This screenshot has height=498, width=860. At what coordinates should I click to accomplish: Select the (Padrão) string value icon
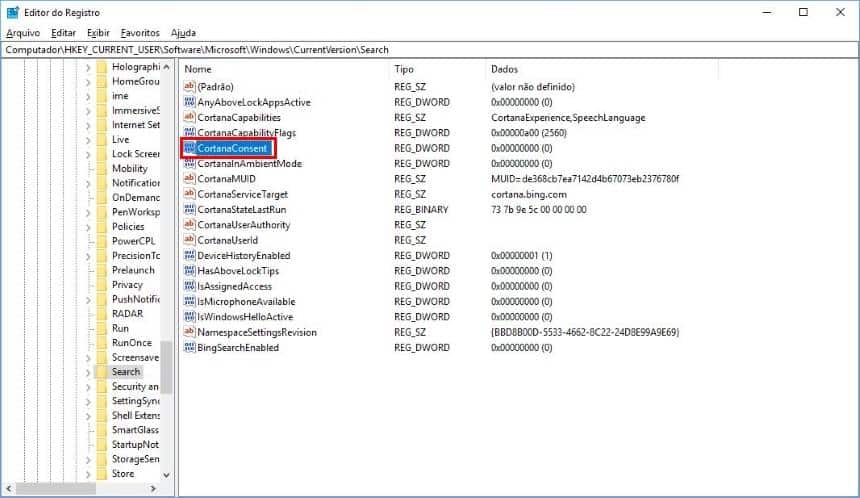coord(189,87)
